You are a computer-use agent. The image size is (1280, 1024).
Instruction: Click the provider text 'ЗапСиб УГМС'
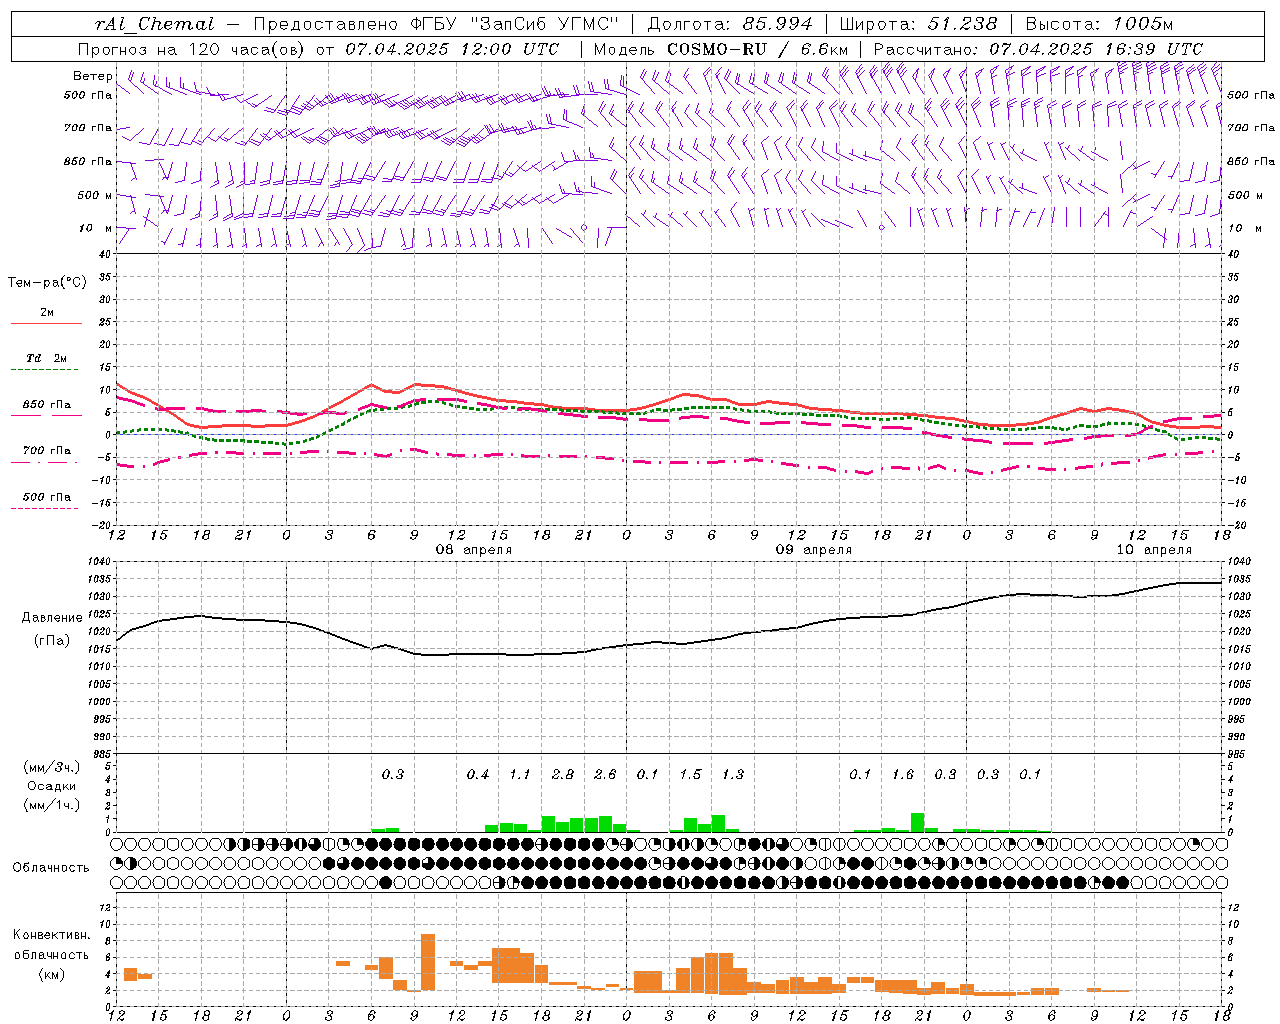click(x=545, y=24)
